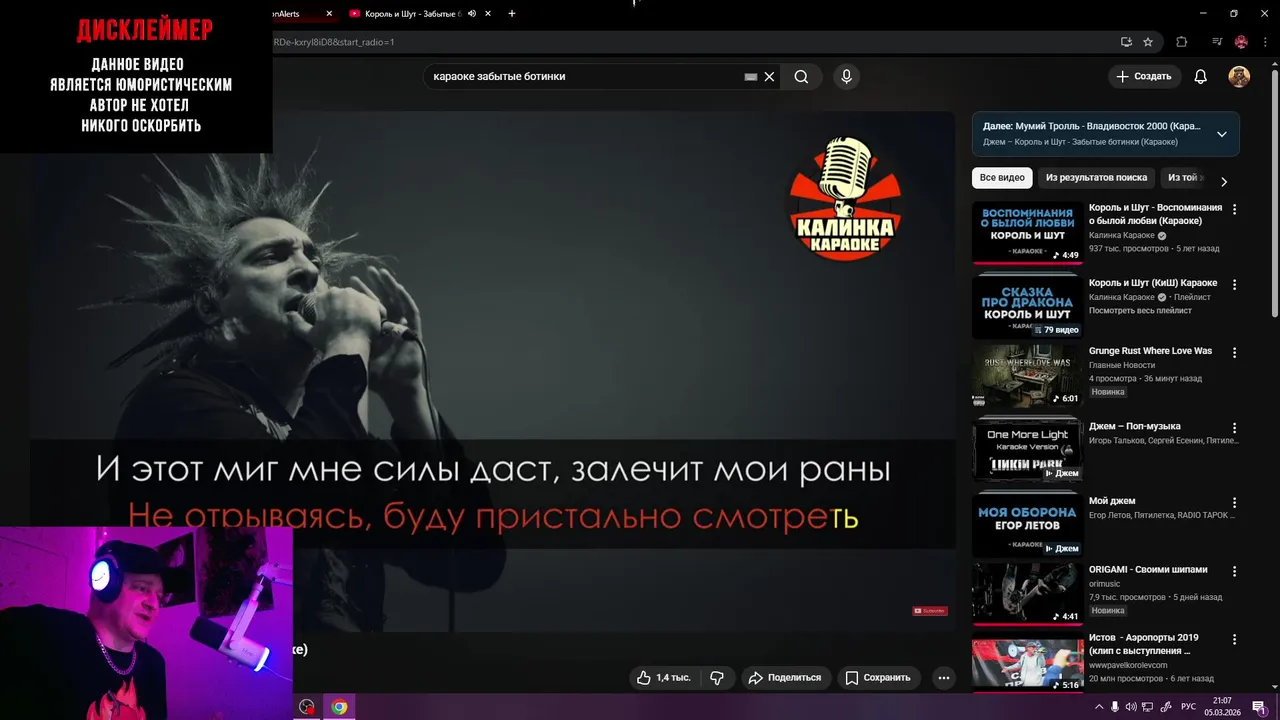Select Из результатов поиска filter chip
The height and width of the screenshot is (720, 1280).
[1096, 178]
